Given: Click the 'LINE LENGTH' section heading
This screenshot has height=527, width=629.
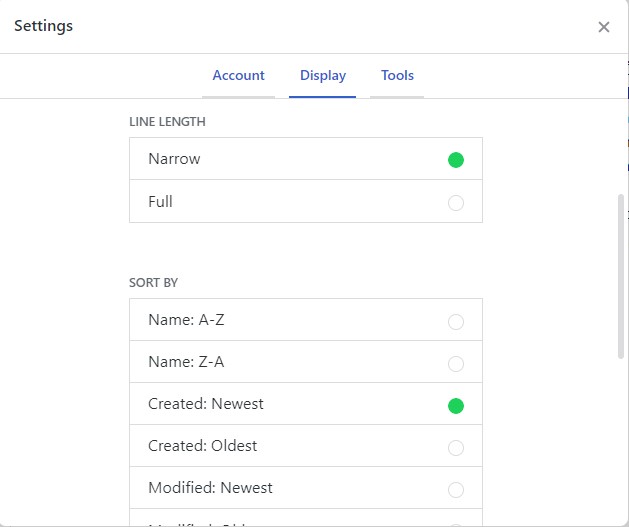Looking at the screenshot, I should tap(167, 122).
